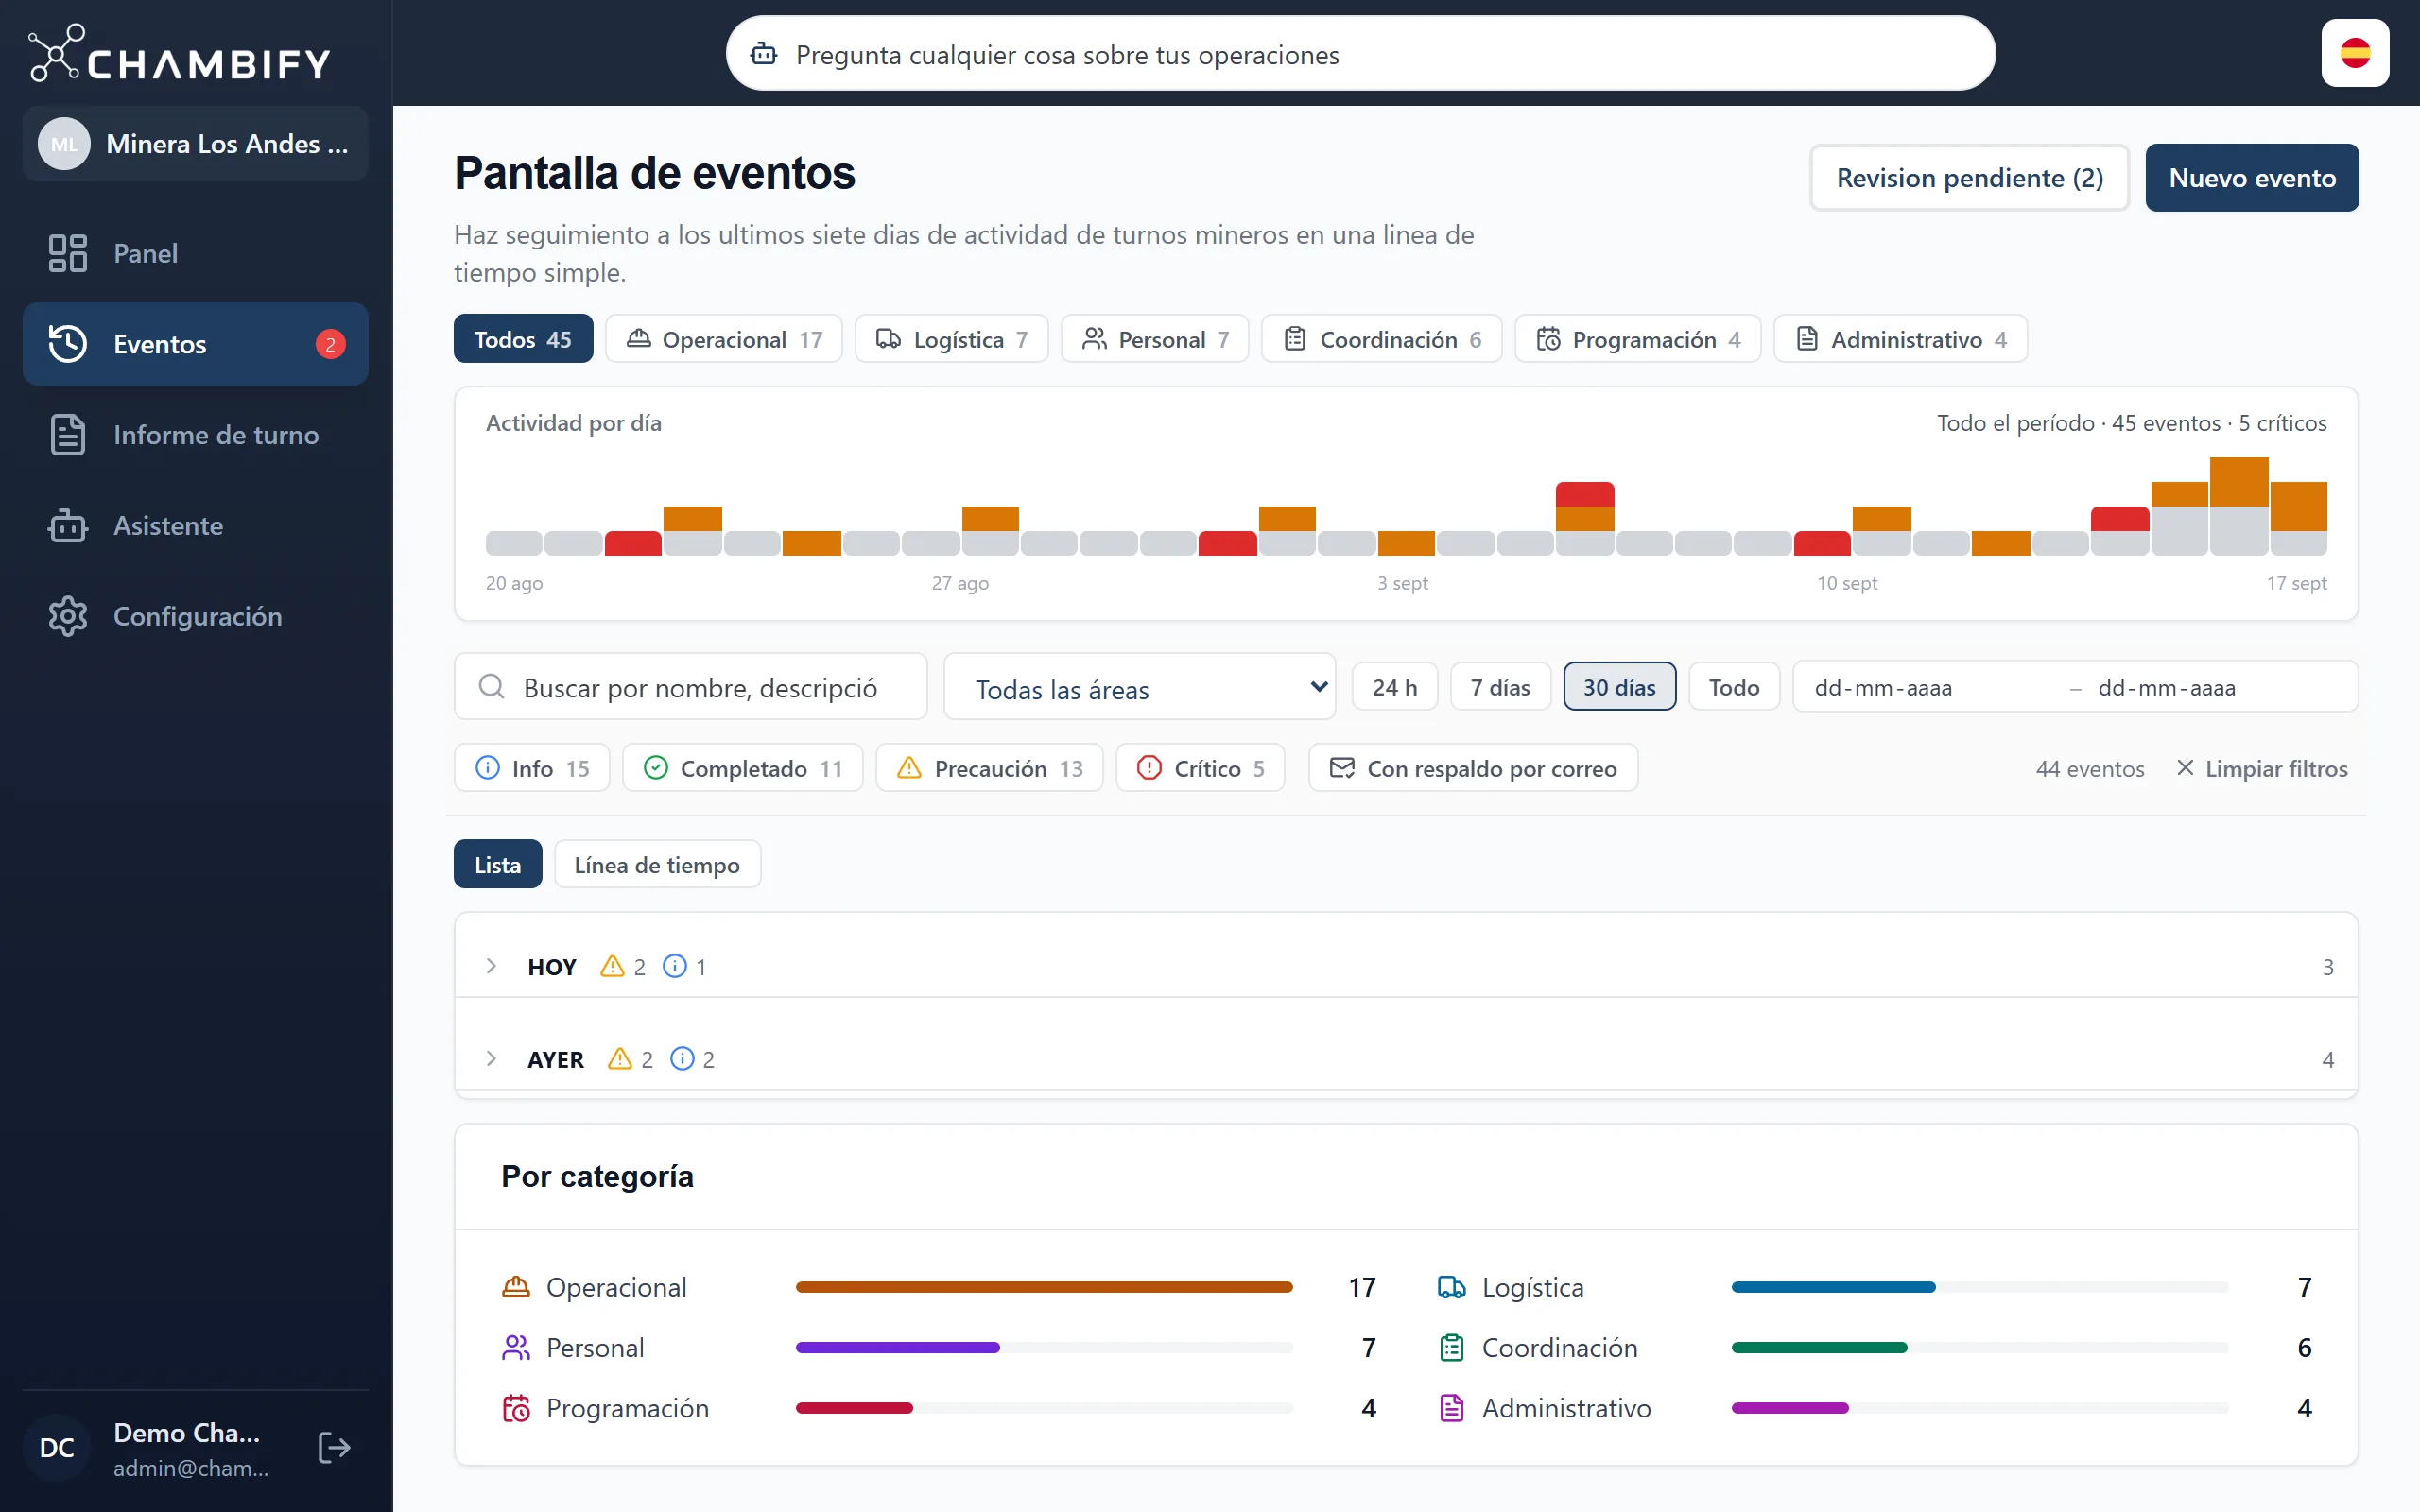
Task: Select the Logística 7 category tab
Action: tap(951, 339)
